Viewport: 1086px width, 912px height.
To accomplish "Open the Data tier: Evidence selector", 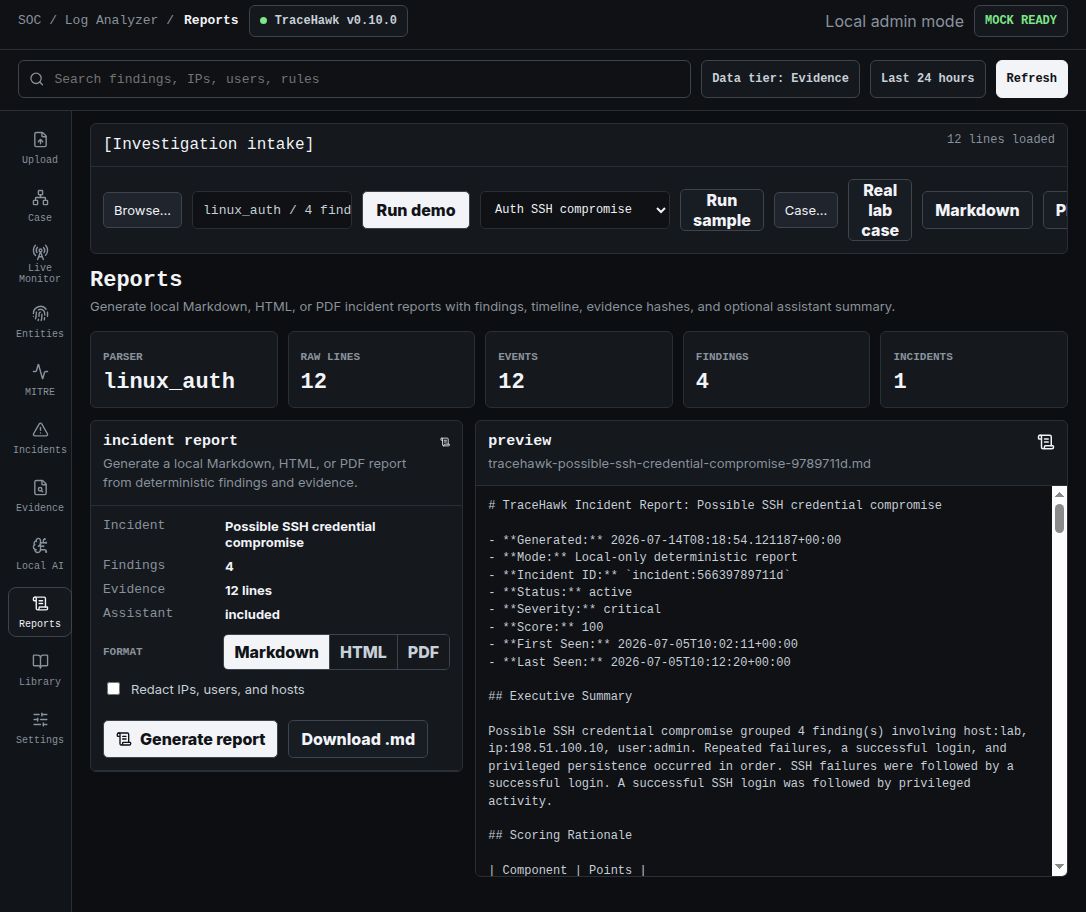I will pyautogui.click(x=780, y=78).
